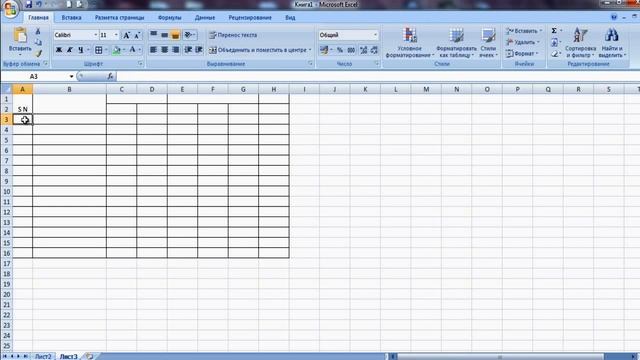Open the round Office button menu
Image resolution: width=640 pixels, height=360 pixels.
(10, 9)
